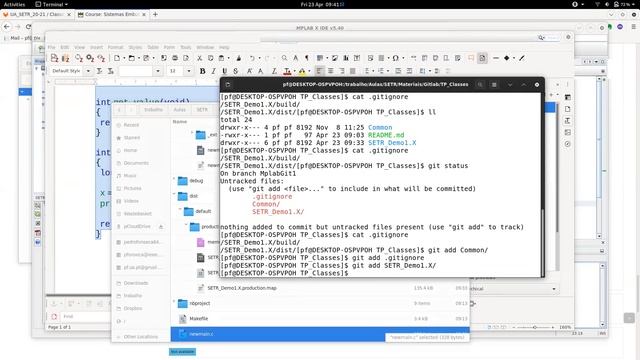
Task: Click the Export as PDF icon
Action: tap(164, 58)
